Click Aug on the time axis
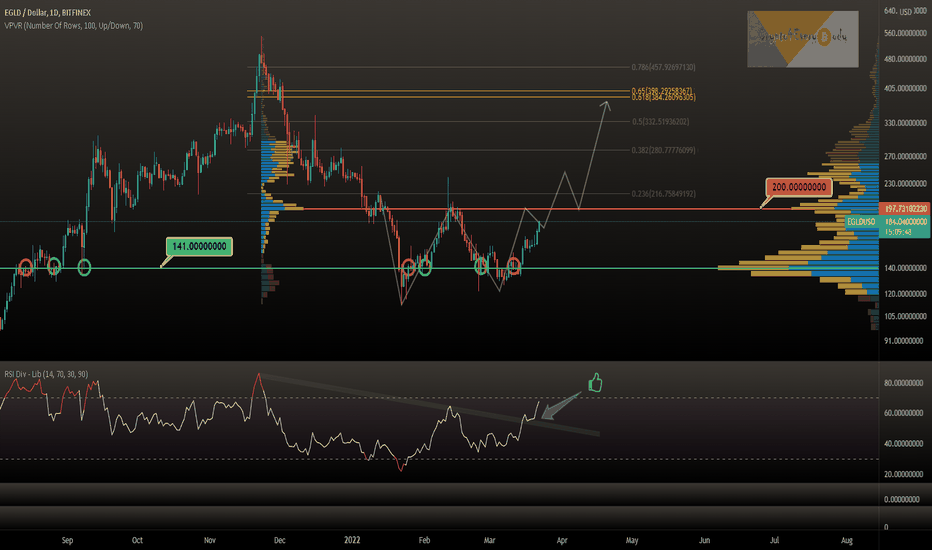932x550 pixels. (x=847, y=540)
